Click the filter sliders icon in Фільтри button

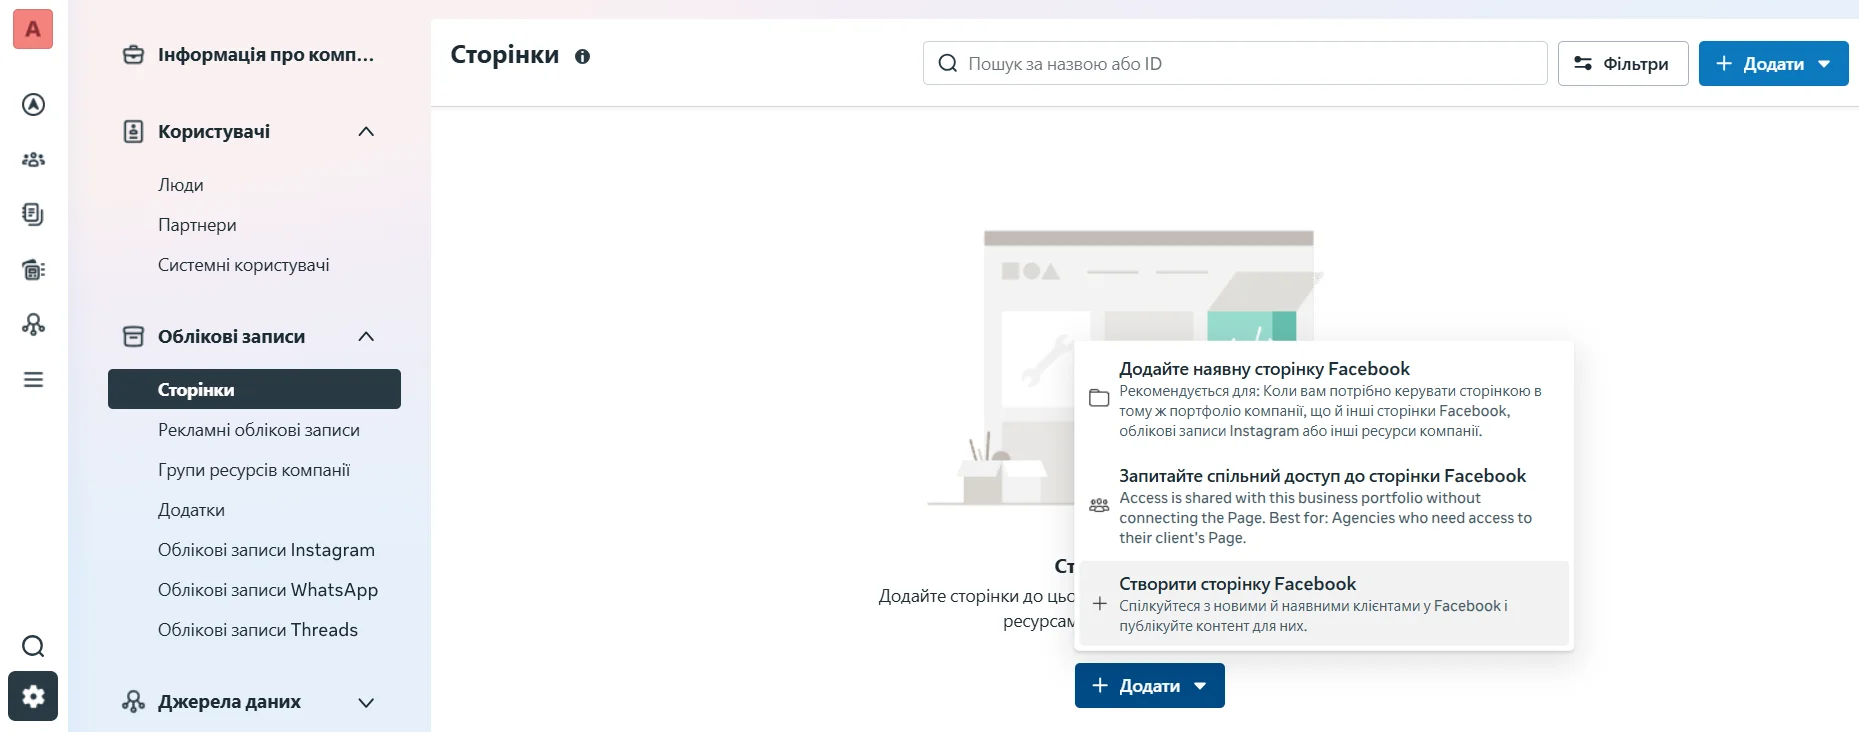tap(1583, 63)
